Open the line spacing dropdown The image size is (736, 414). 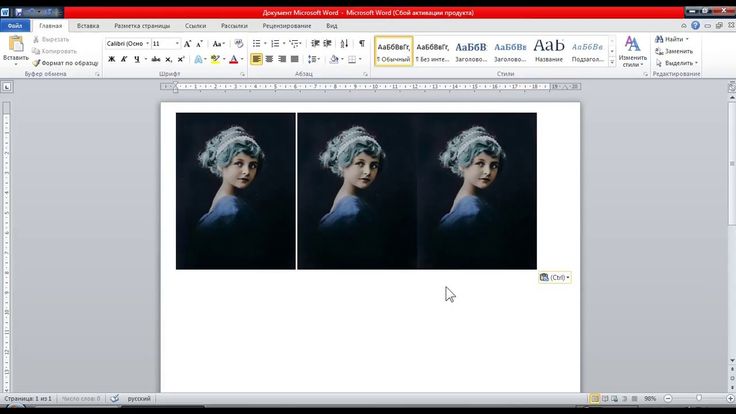[x=314, y=59]
